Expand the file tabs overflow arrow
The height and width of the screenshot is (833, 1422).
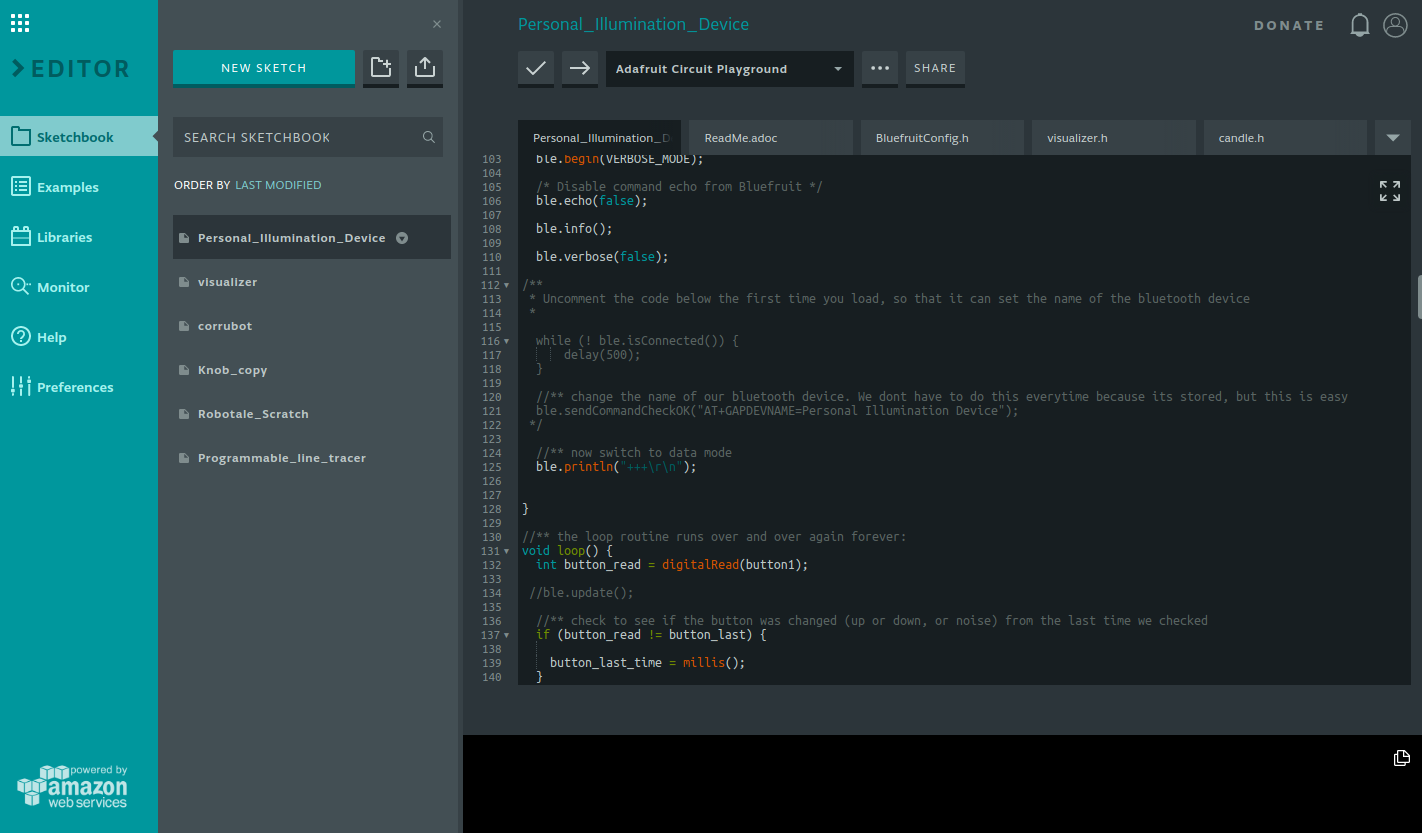coord(1392,137)
